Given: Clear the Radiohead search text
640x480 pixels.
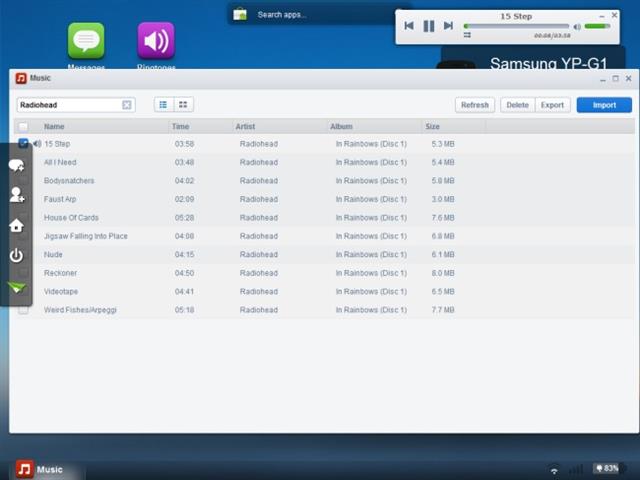Looking at the screenshot, I should click(x=127, y=105).
